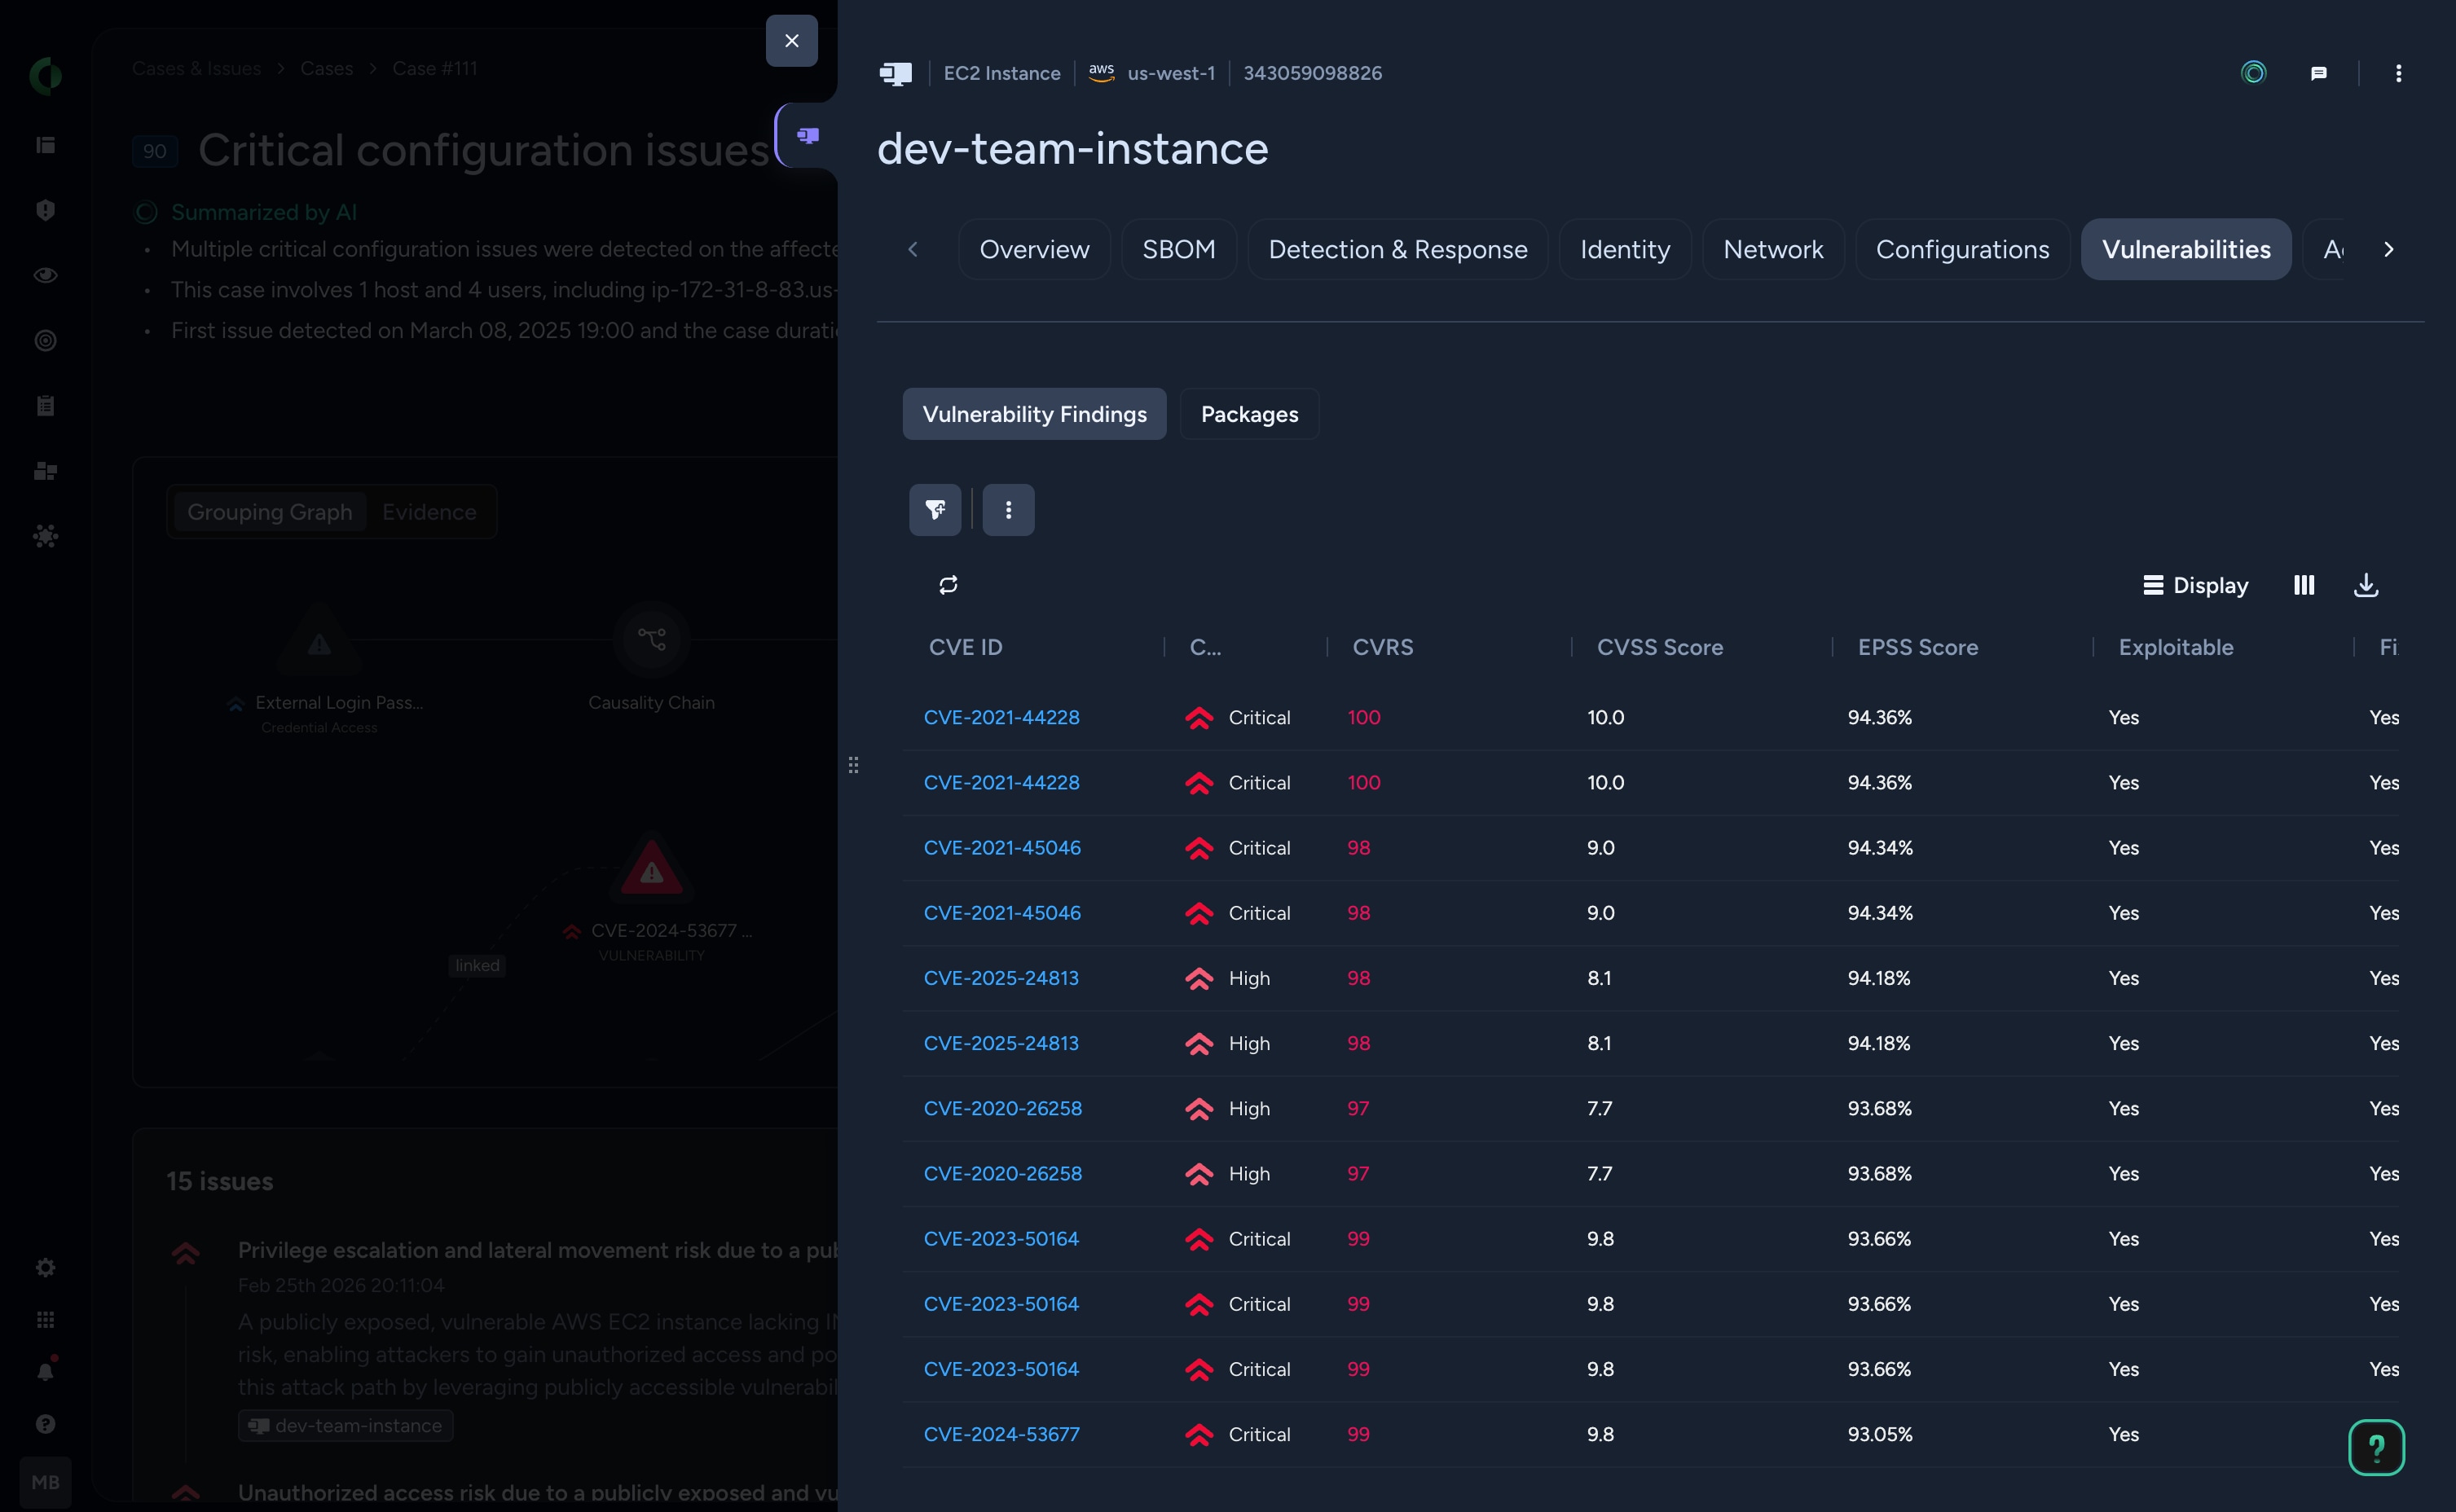The image size is (2456, 1512).
Task: Click the filter icon above the findings table
Action: (934, 510)
